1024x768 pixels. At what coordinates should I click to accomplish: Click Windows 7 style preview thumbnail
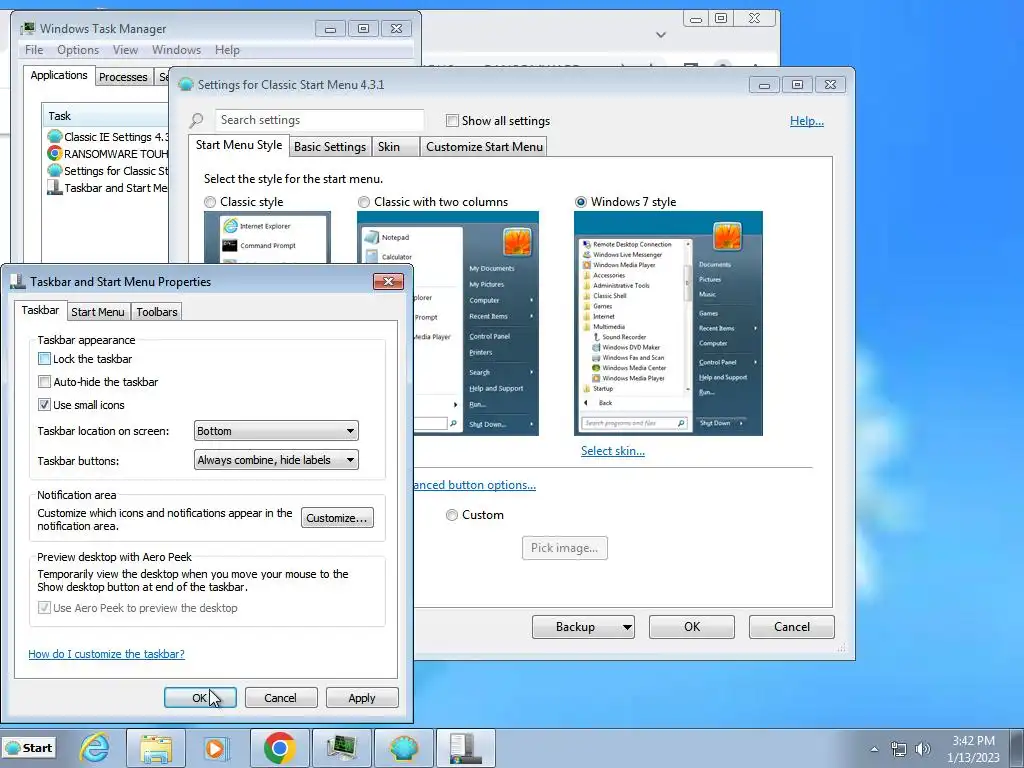click(668, 323)
